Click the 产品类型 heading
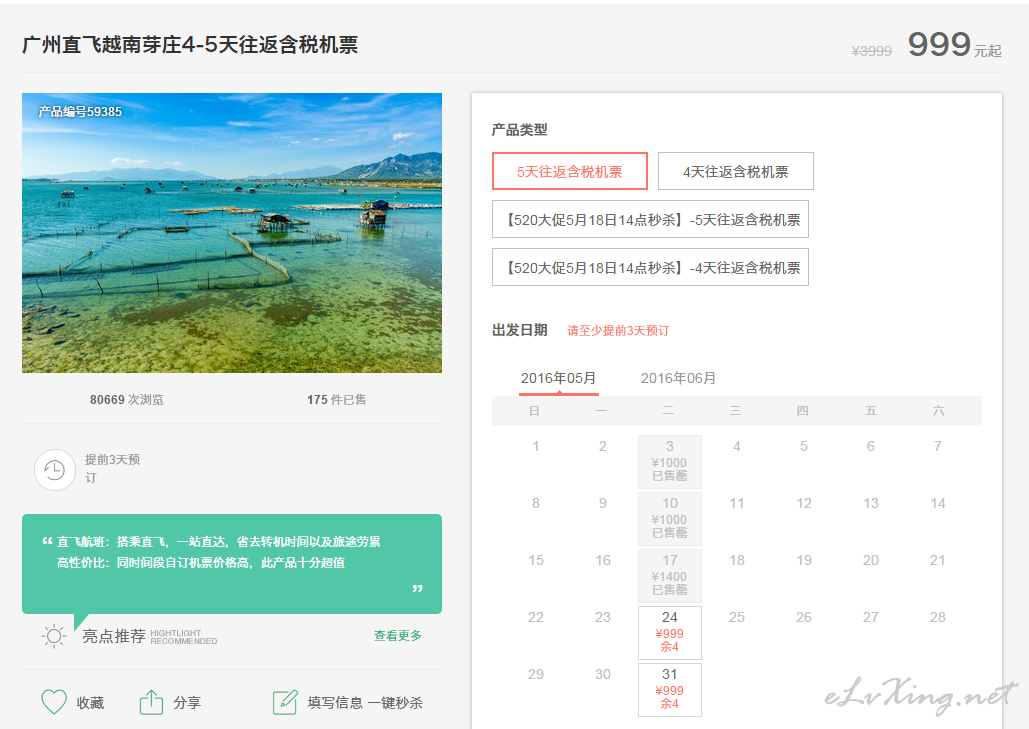This screenshot has height=729, width=1029. point(520,130)
